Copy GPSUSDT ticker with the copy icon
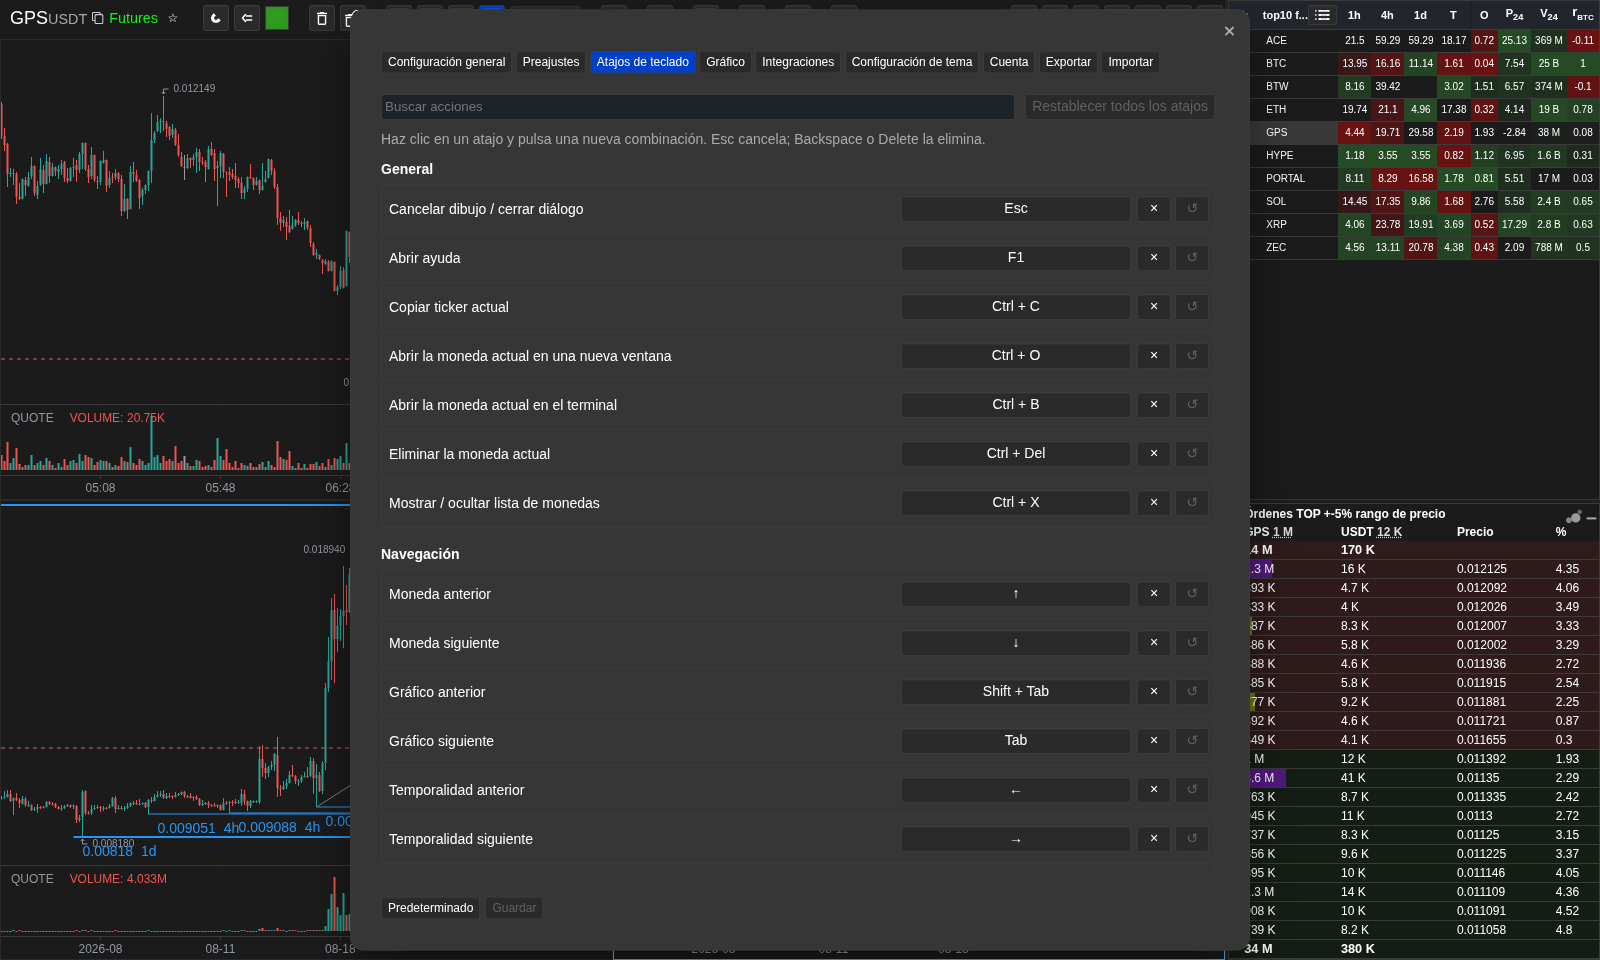Screen dimensions: 1600x960 pos(98,18)
